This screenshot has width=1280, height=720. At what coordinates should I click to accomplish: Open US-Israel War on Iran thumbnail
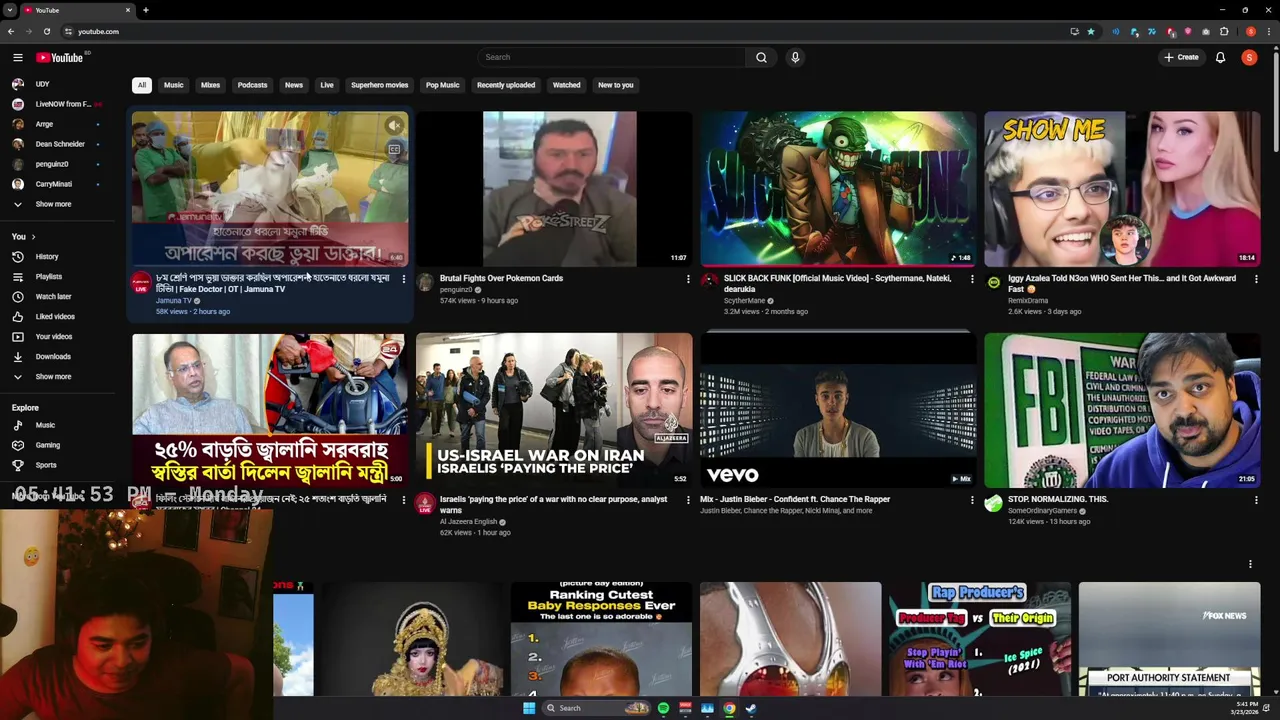click(x=554, y=410)
